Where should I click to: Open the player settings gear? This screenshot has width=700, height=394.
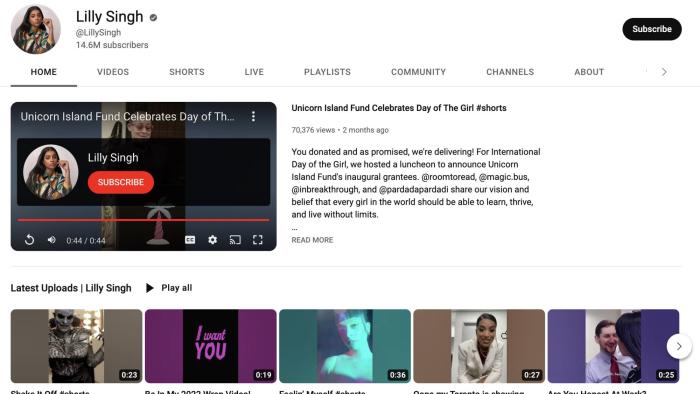pyautogui.click(x=212, y=240)
